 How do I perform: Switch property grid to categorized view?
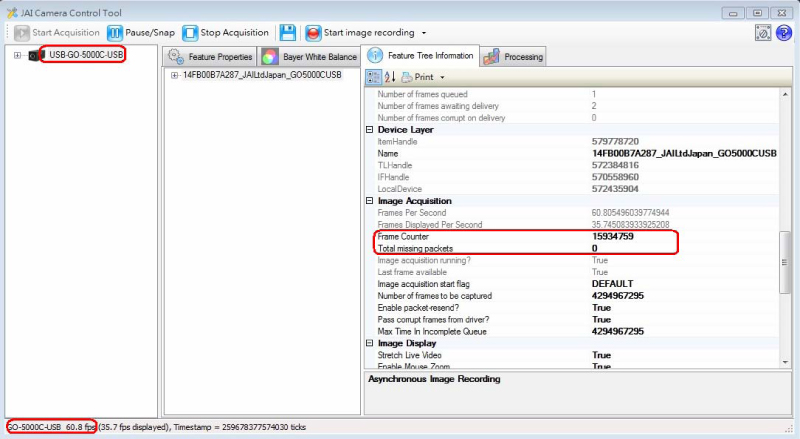pyautogui.click(x=373, y=77)
